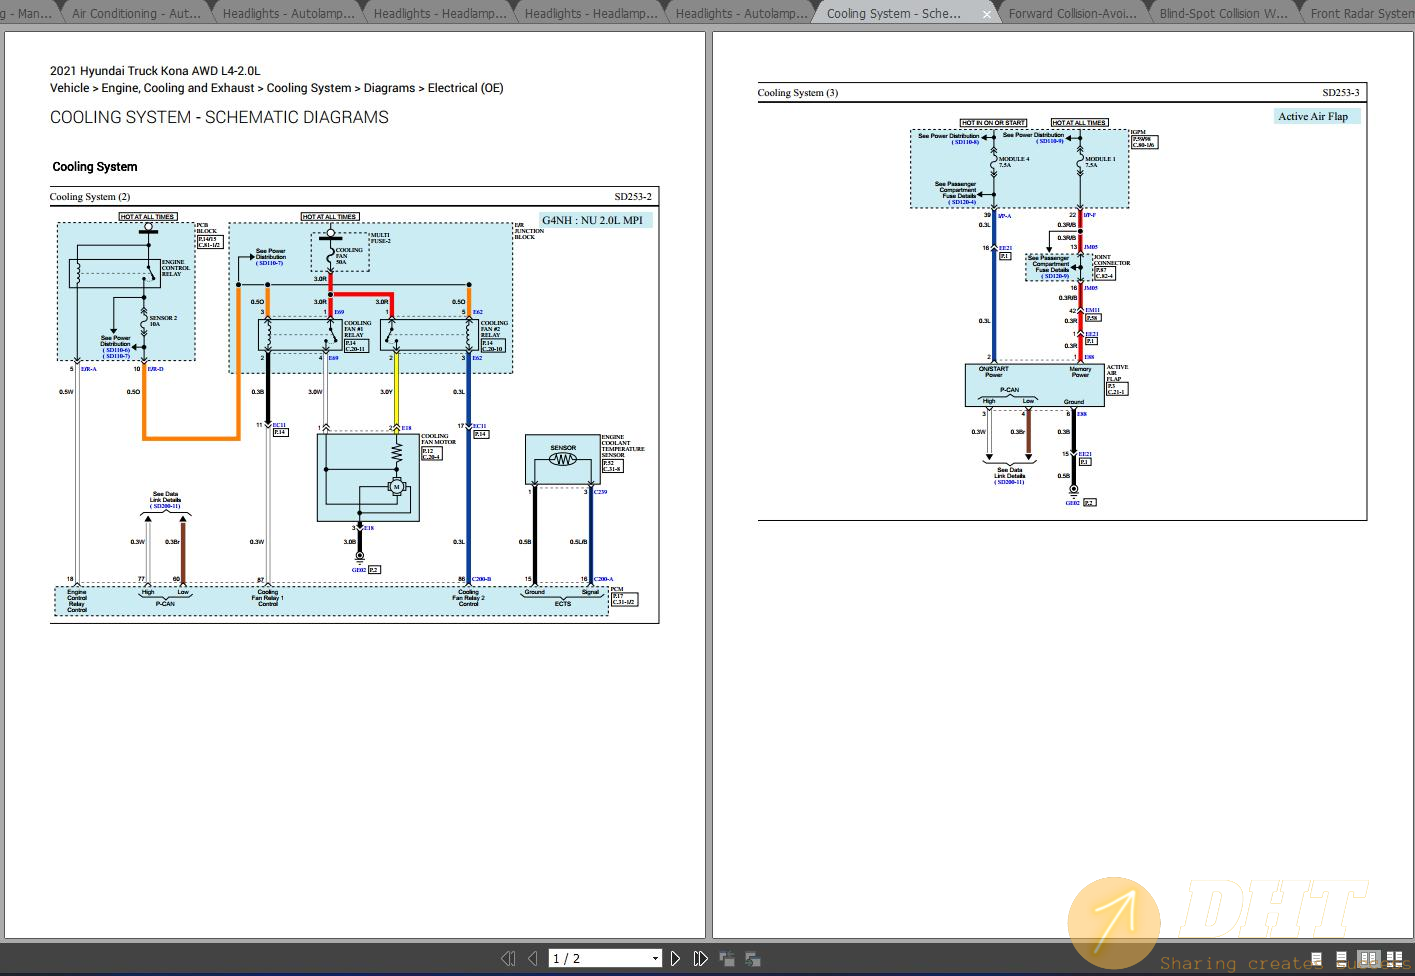Viewport: 1415px width, 976px height.
Task: Switch to single page view icon
Action: (1317, 959)
